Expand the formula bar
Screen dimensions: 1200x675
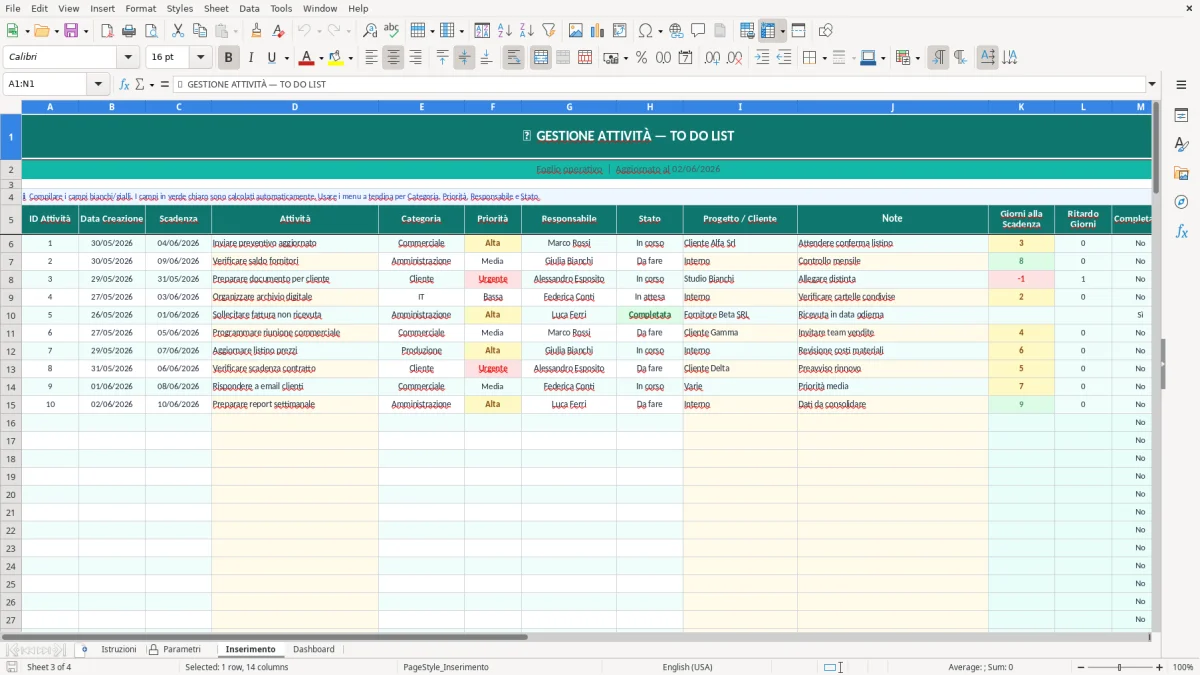coord(1152,85)
